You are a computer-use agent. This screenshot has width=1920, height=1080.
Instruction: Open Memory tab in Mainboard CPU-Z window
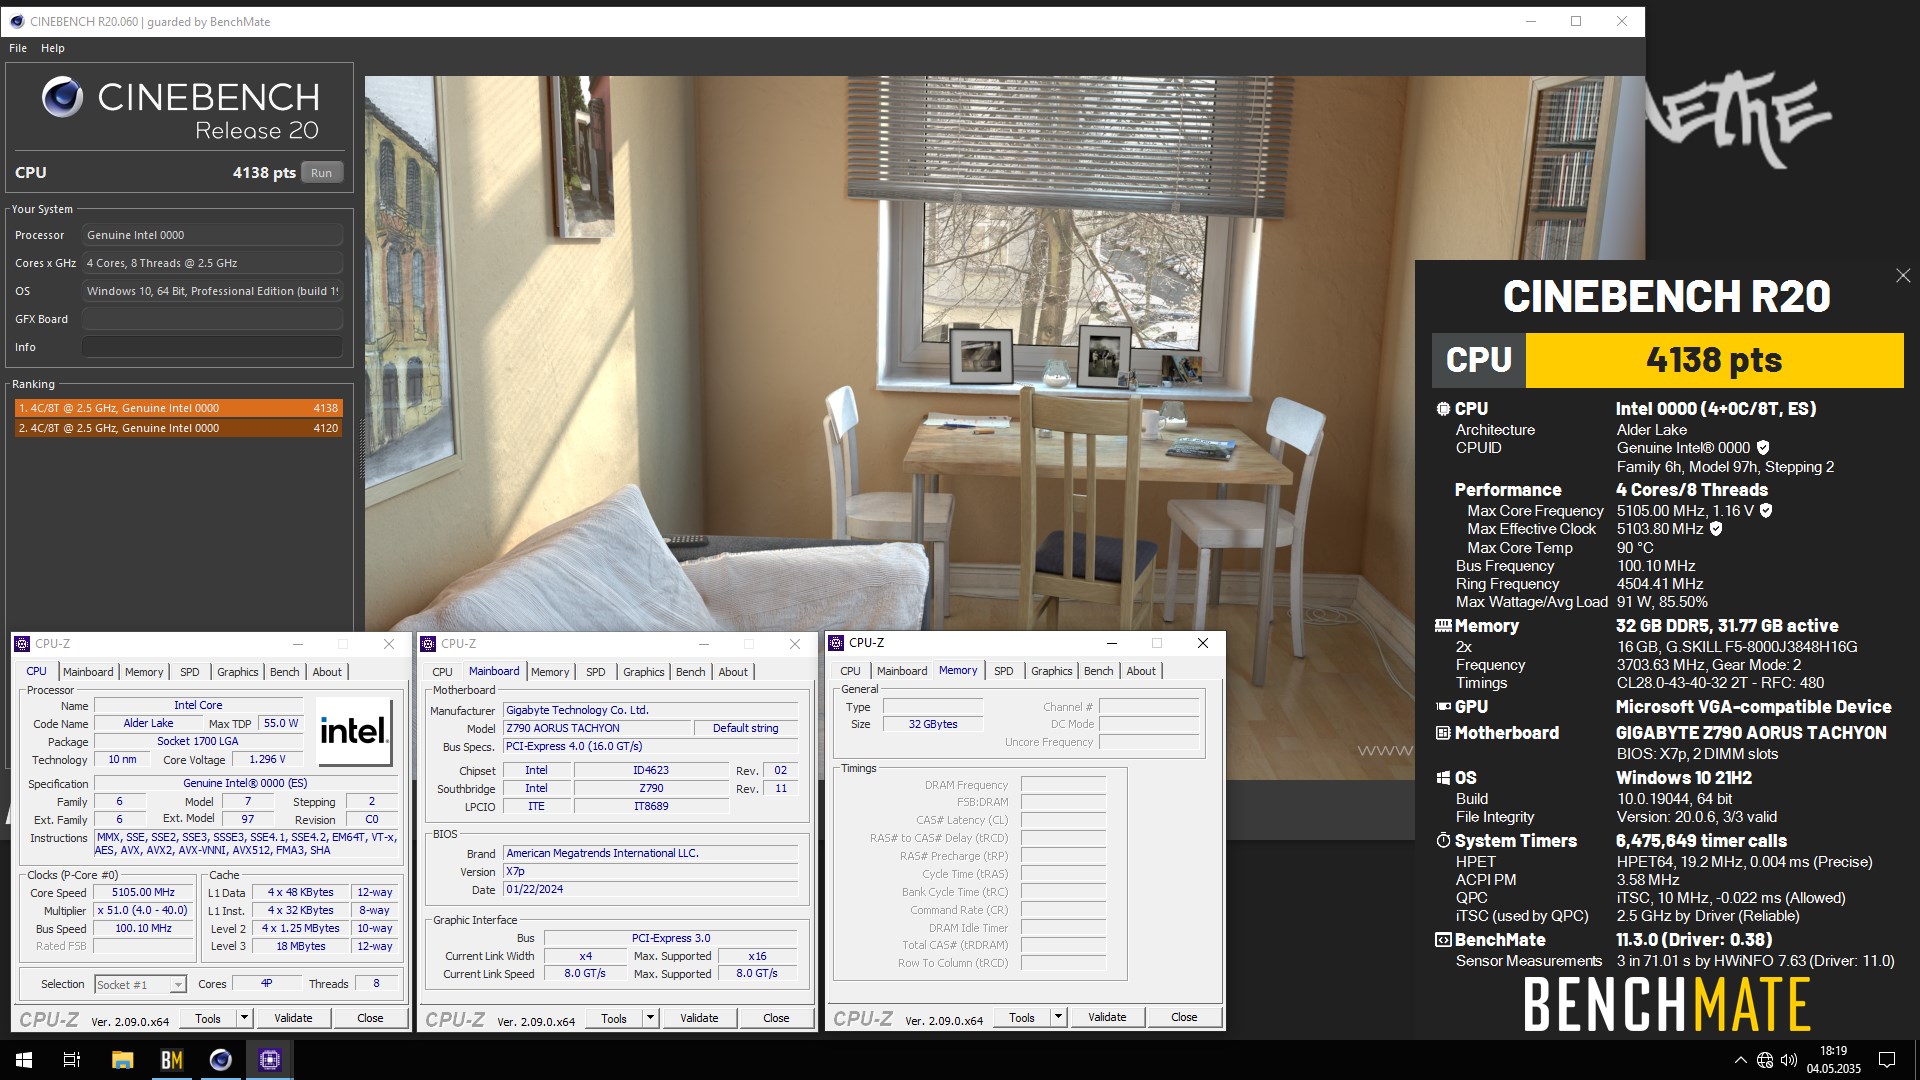click(550, 672)
